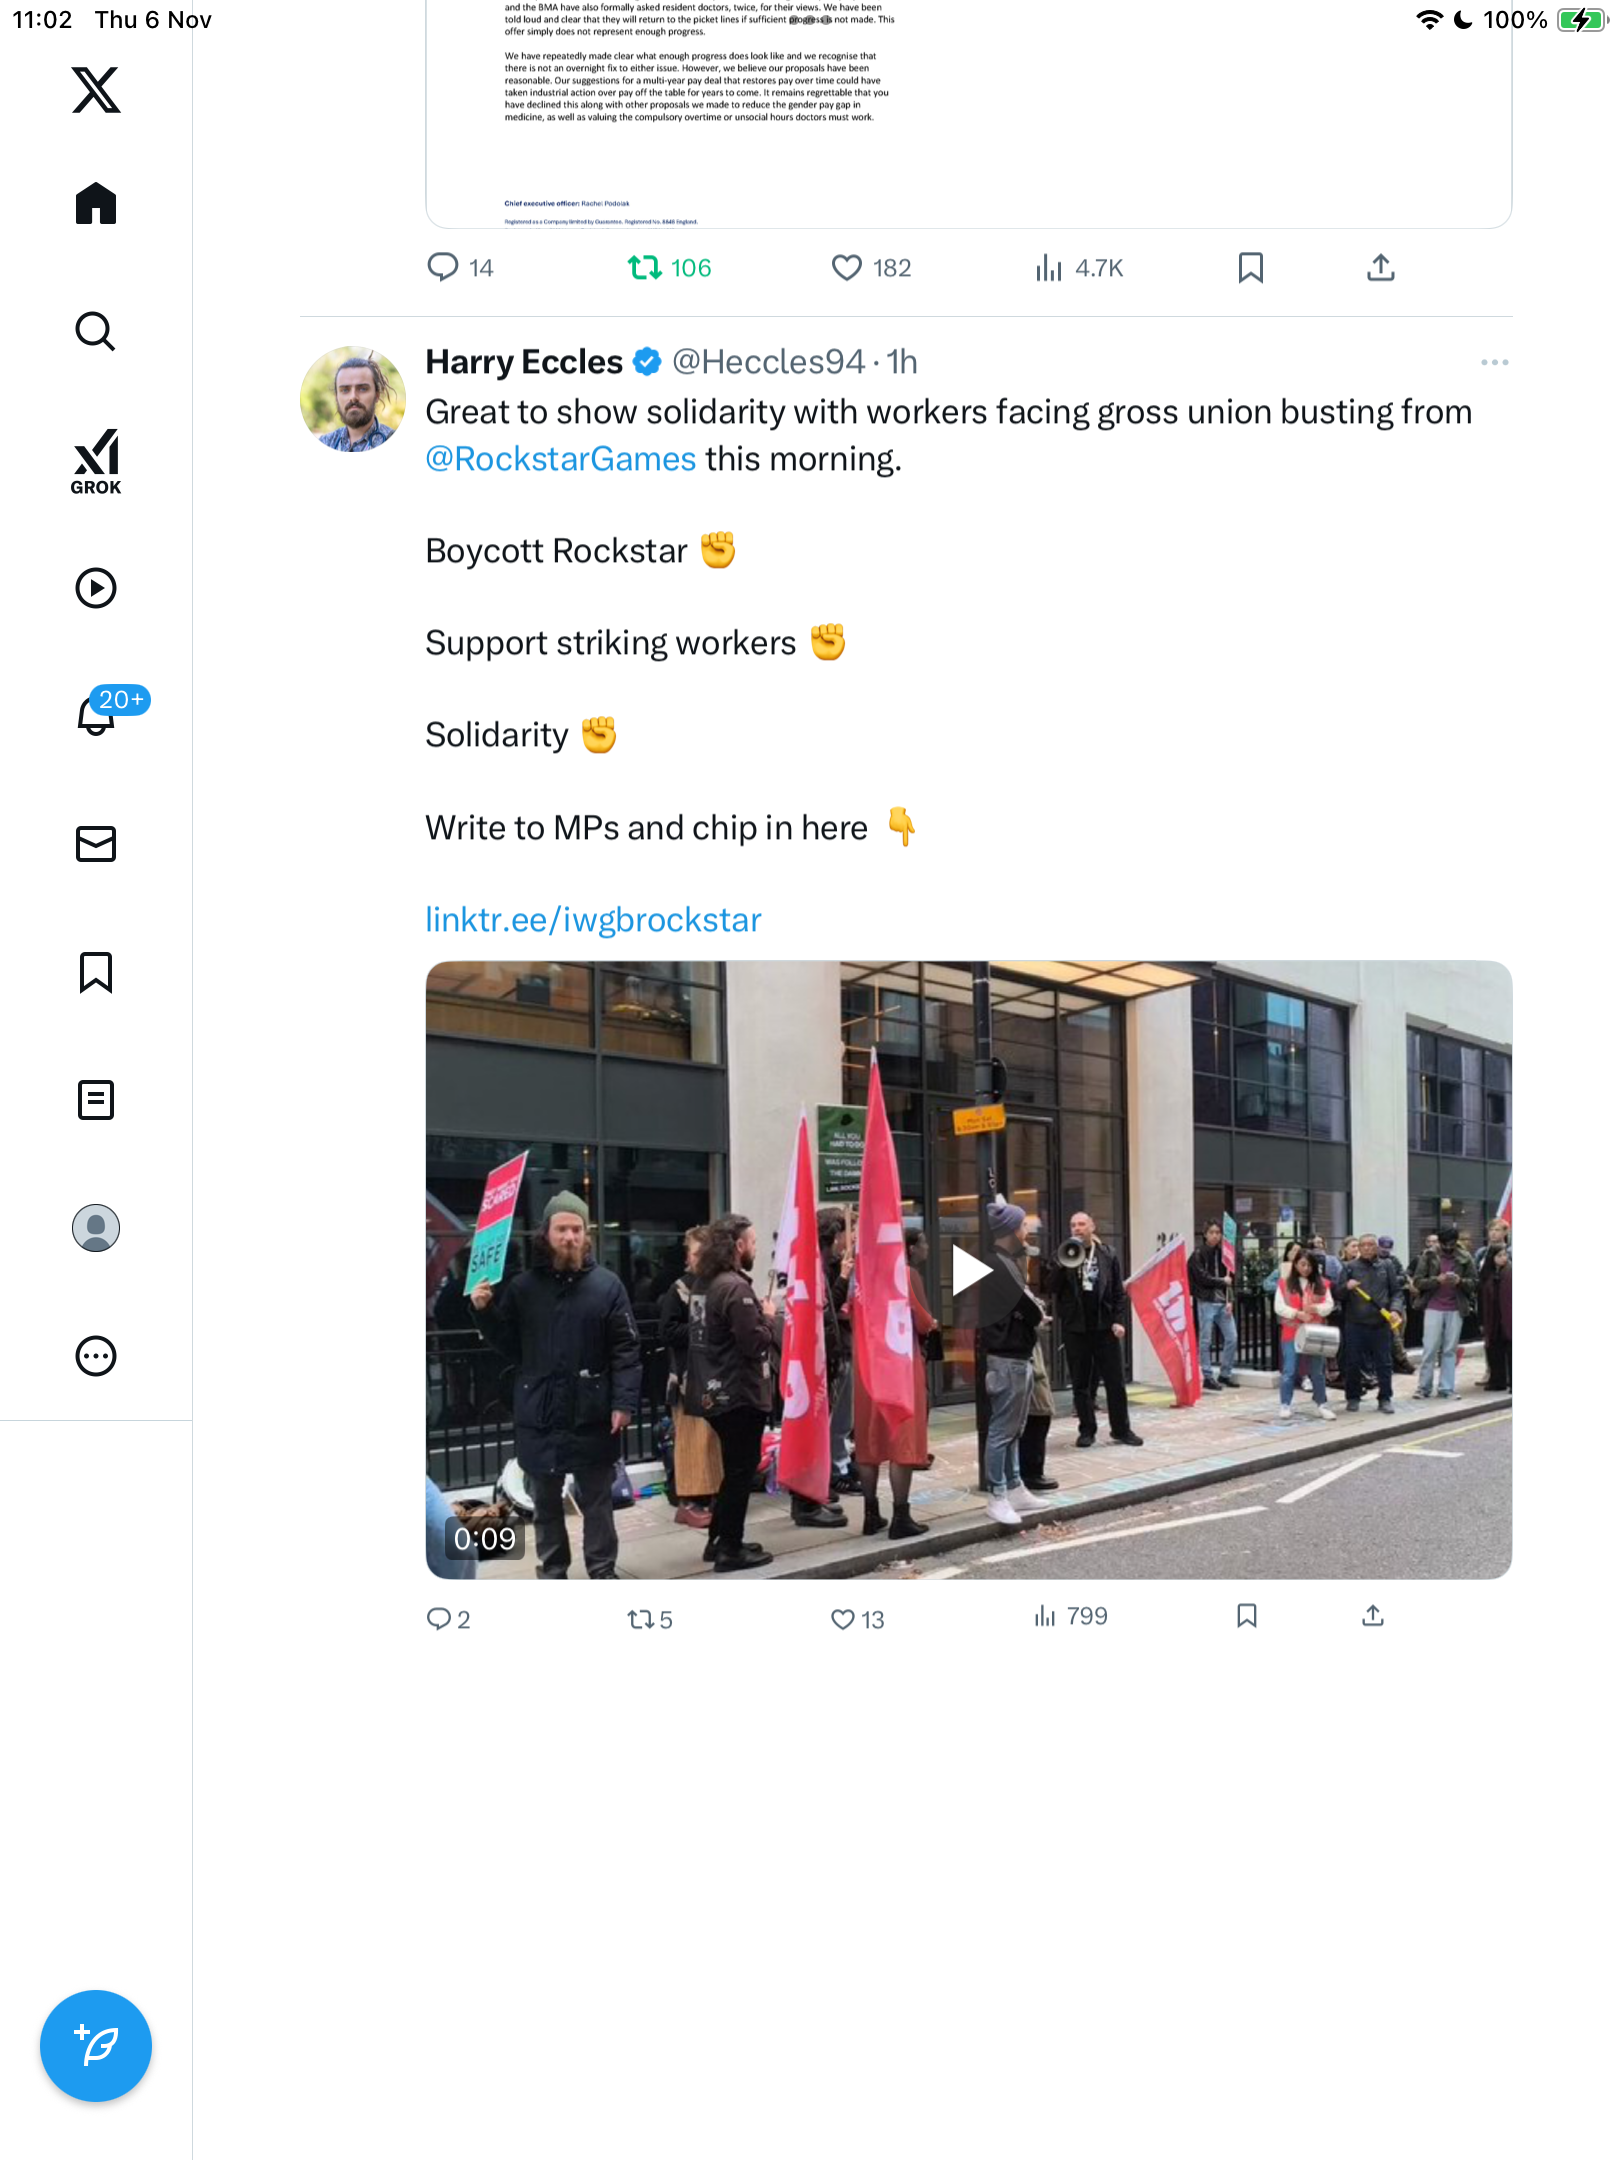Share Harry Eccles' post
The image size is (1620, 2160).
tap(1373, 1616)
